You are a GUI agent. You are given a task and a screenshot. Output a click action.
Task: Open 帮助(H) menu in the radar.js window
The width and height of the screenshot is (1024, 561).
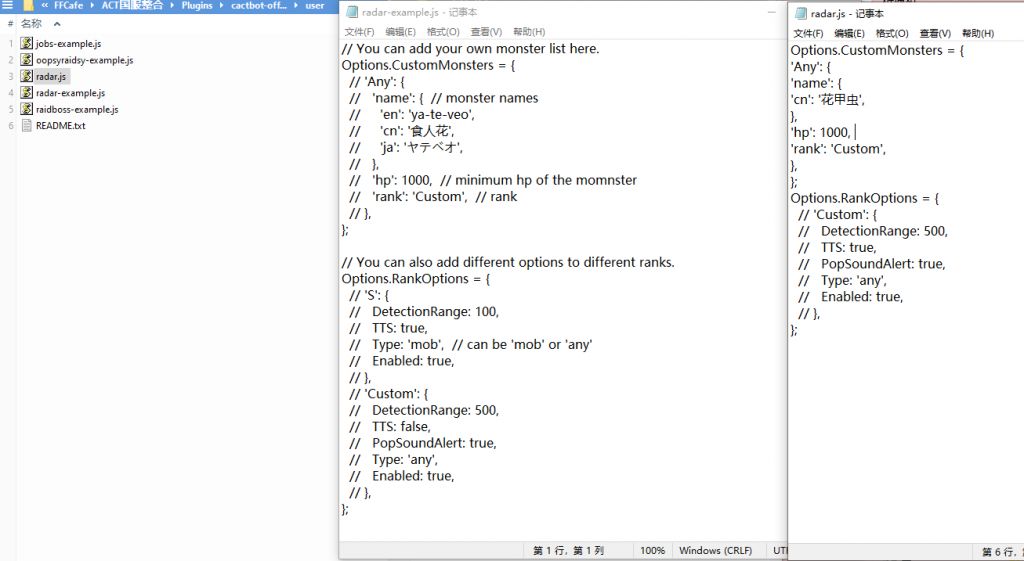978,33
